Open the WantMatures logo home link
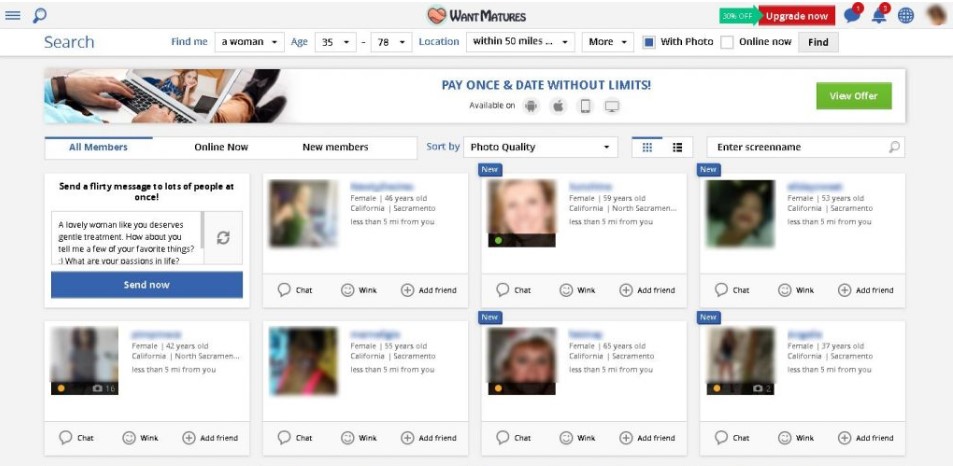953x466 pixels. [x=476, y=15]
